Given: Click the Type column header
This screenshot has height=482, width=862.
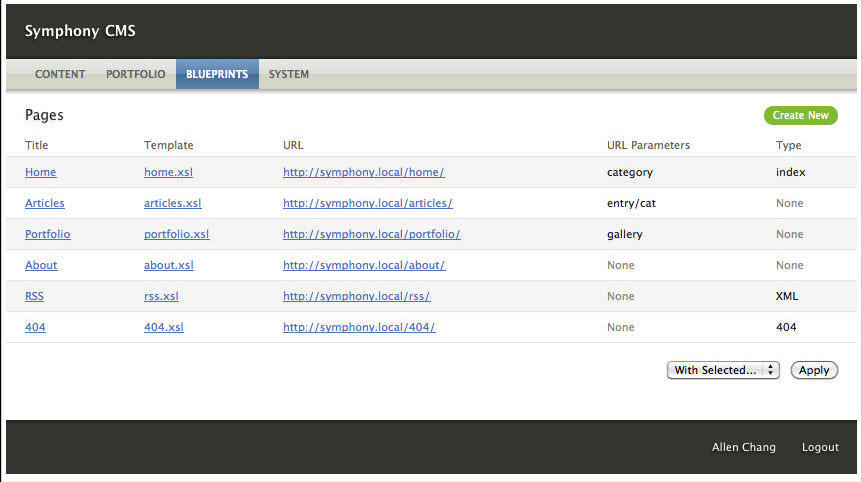Looking at the screenshot, I should (788, 145).
